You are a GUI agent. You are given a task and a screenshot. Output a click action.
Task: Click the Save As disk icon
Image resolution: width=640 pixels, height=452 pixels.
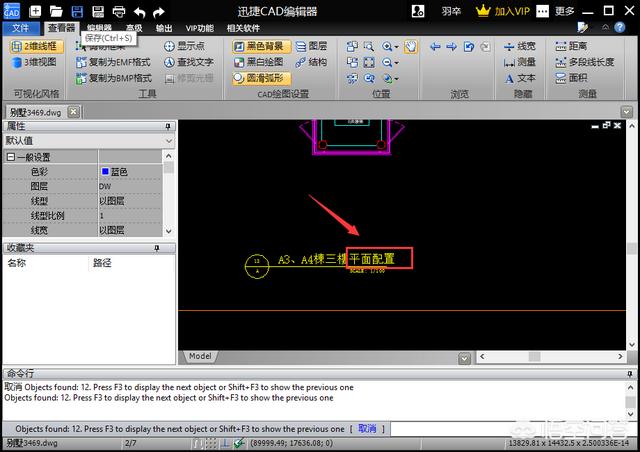click(98, 11)
